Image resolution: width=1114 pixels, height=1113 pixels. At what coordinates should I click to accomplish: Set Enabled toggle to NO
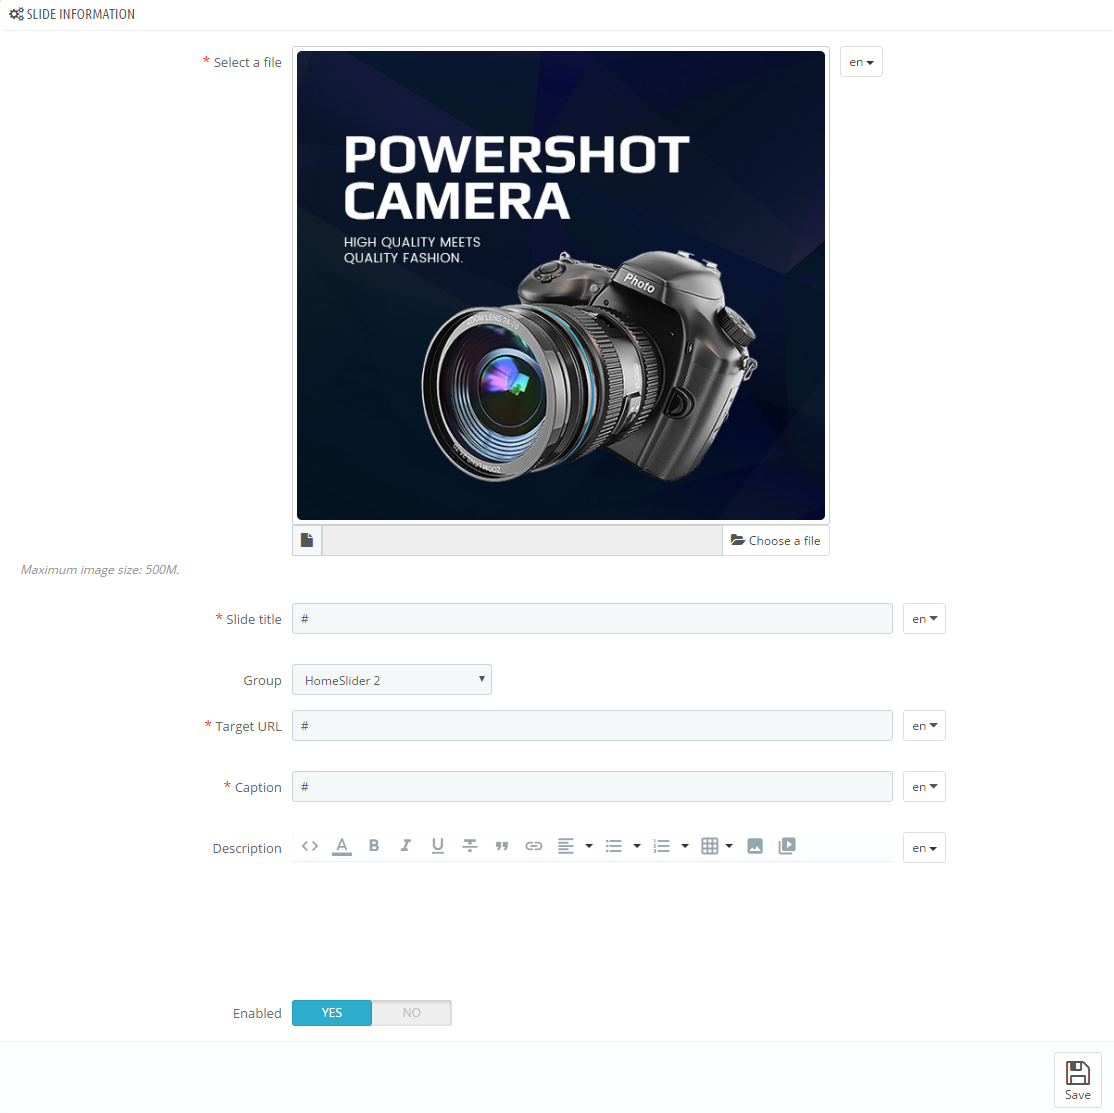(x=412, y=1013)
